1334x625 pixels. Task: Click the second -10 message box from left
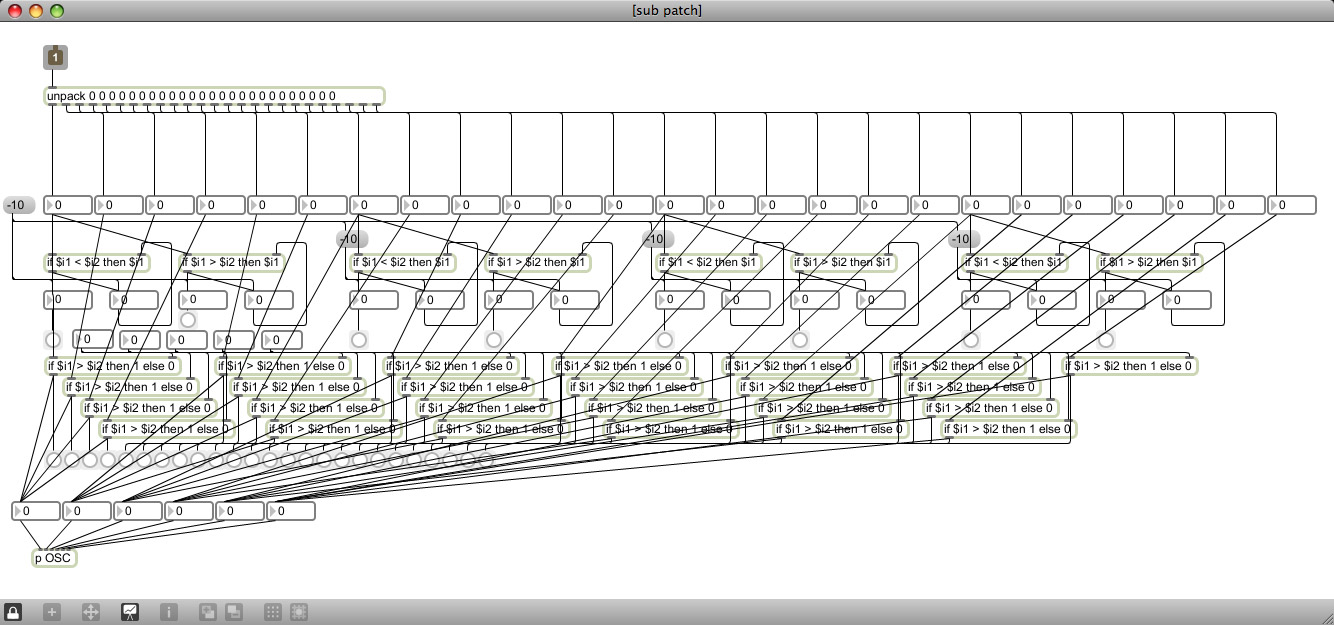352,240
